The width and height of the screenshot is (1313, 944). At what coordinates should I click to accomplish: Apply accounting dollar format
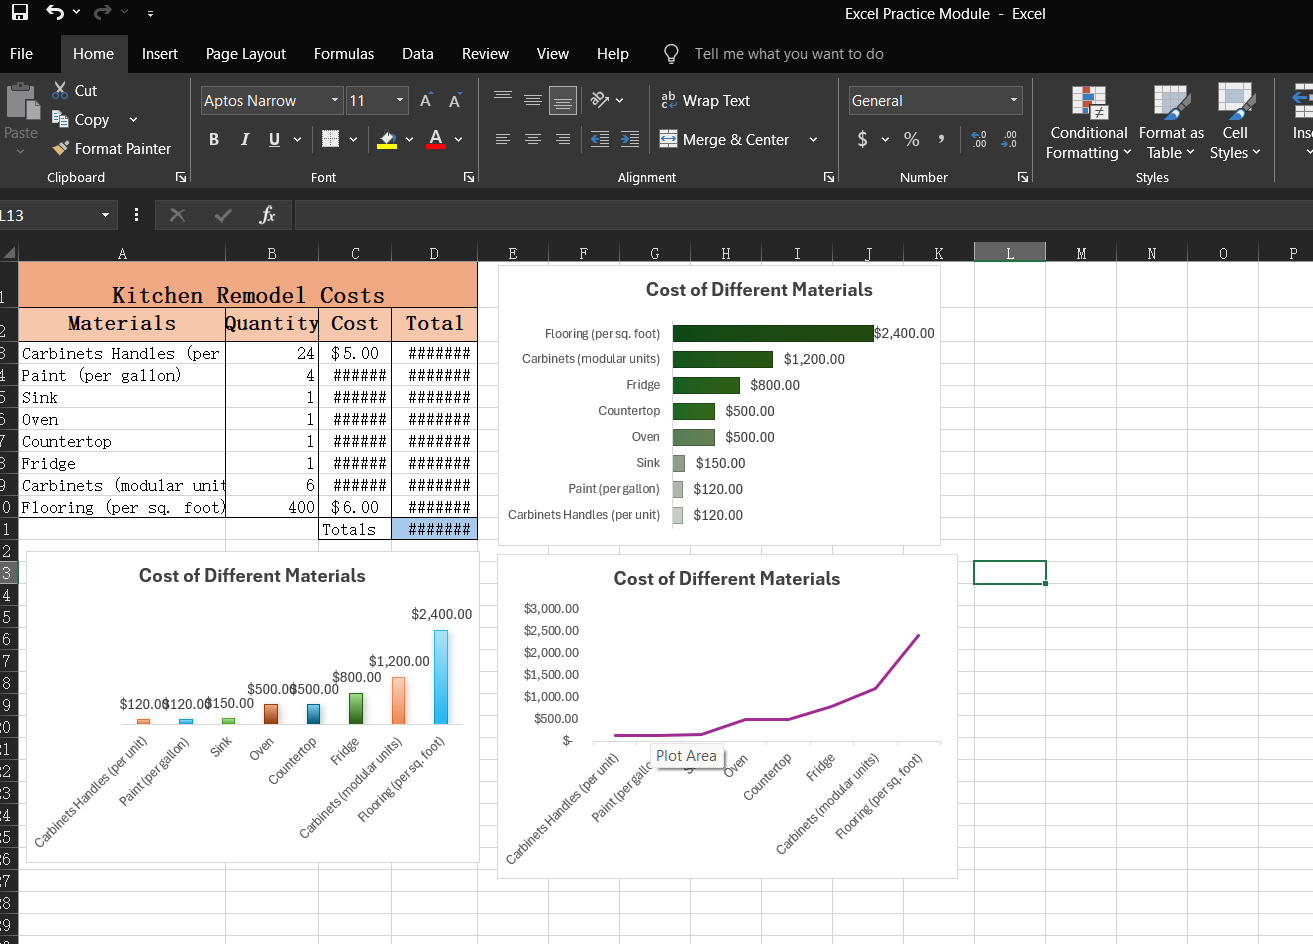(863, 139)
